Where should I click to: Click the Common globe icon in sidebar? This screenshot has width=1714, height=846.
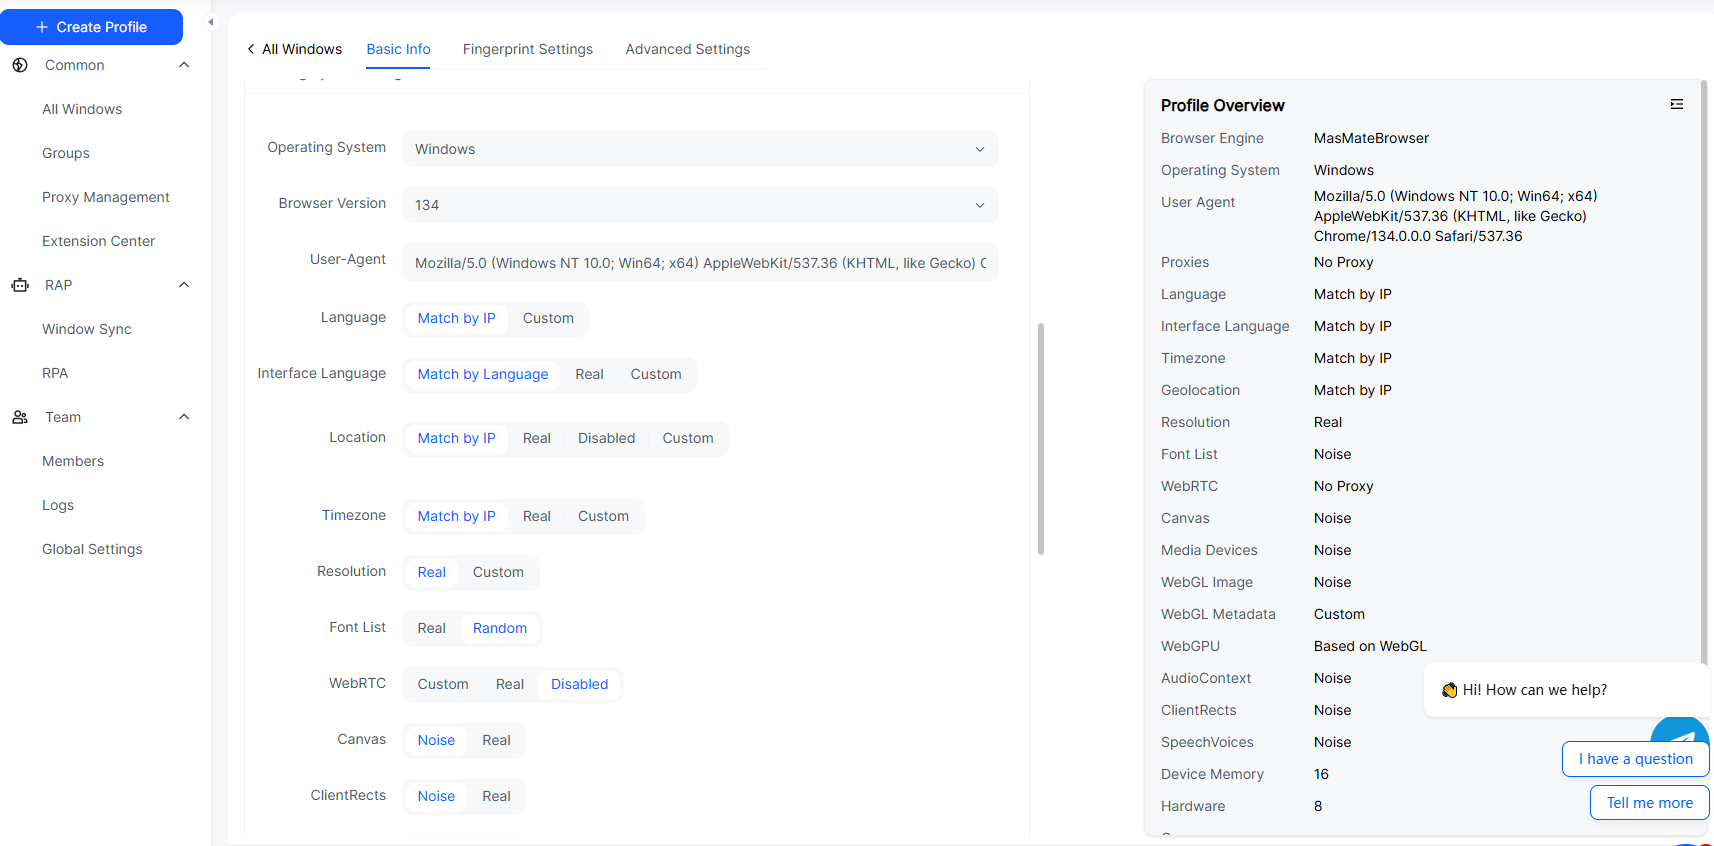(x=20, y=65)
